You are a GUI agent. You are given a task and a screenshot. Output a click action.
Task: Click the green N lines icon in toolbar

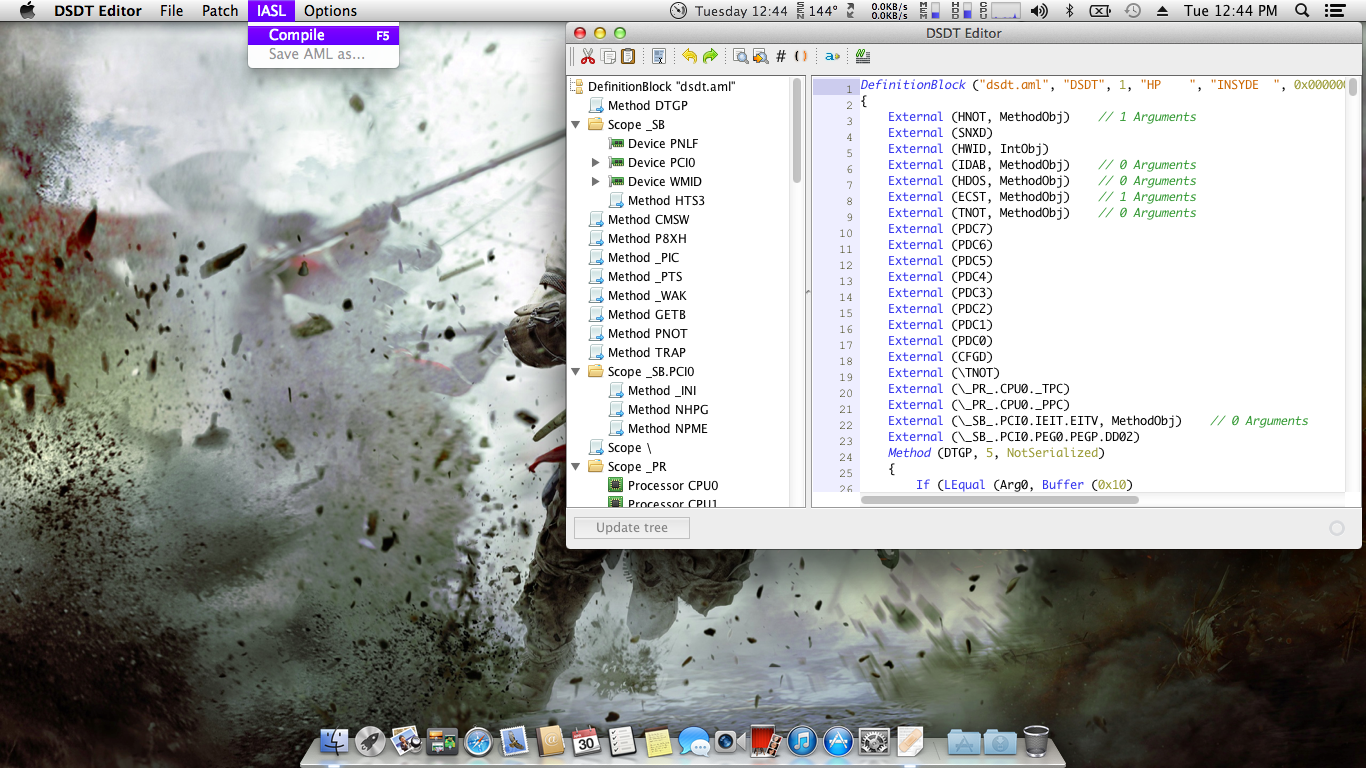(x=862, y=56)
